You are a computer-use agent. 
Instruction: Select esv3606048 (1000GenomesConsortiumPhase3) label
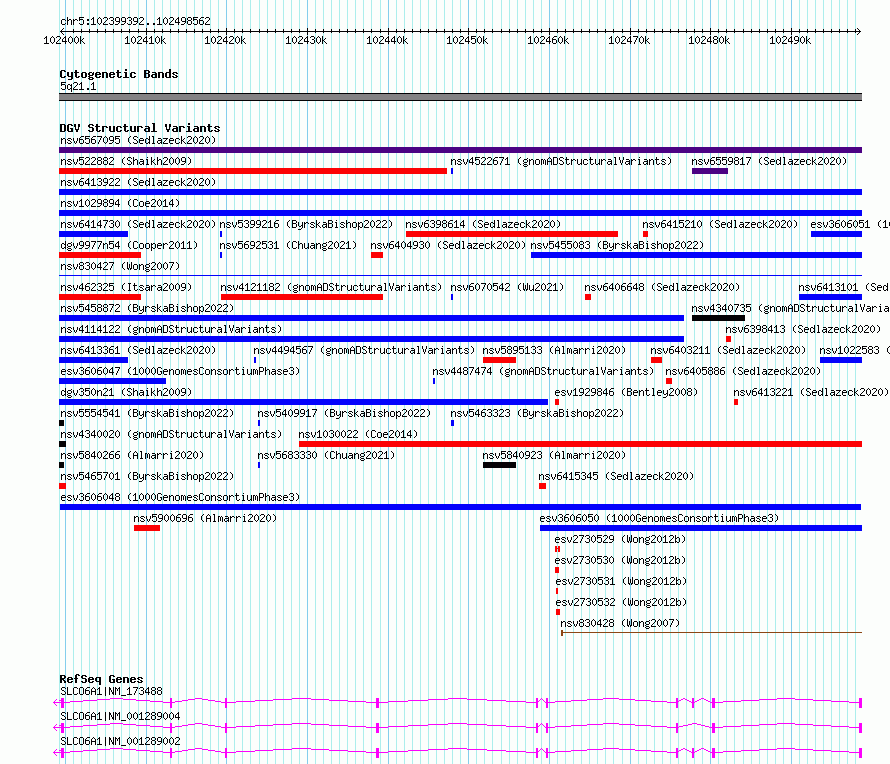pyautogui.click(x=180, y=497)
